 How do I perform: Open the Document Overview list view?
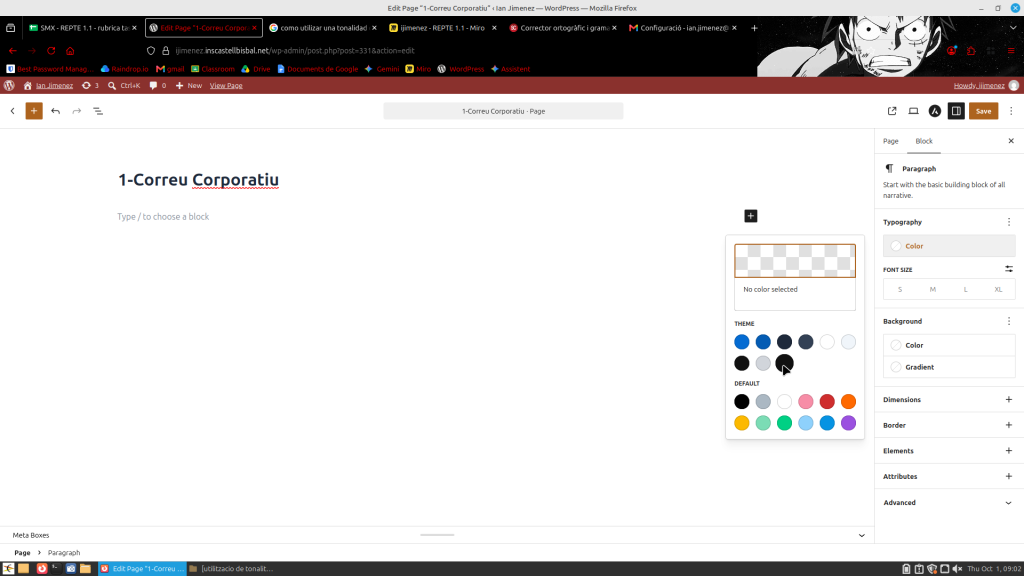point(98,111)
